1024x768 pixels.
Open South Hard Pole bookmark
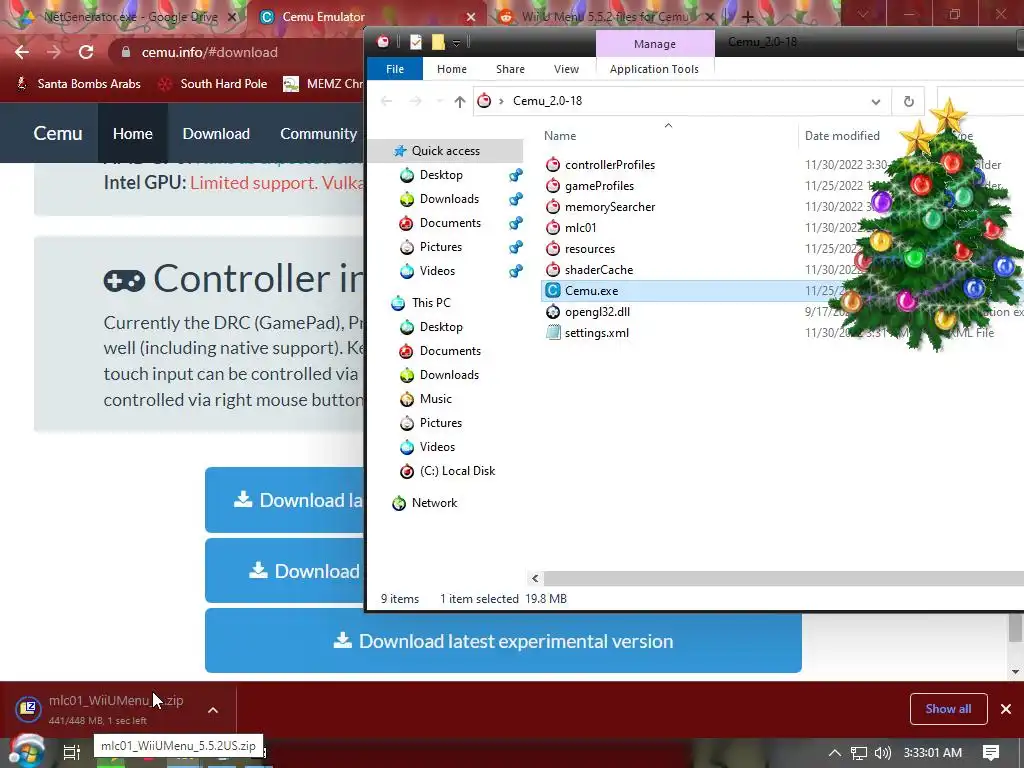point(214,84)
